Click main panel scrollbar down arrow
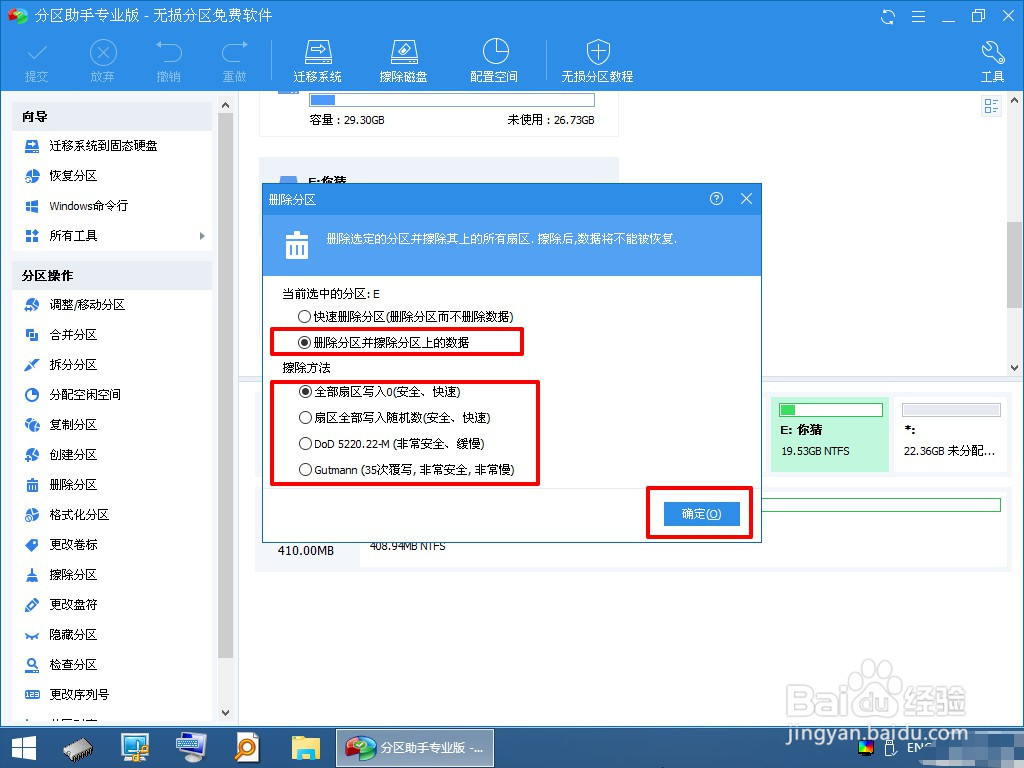 coord(1014,368)
